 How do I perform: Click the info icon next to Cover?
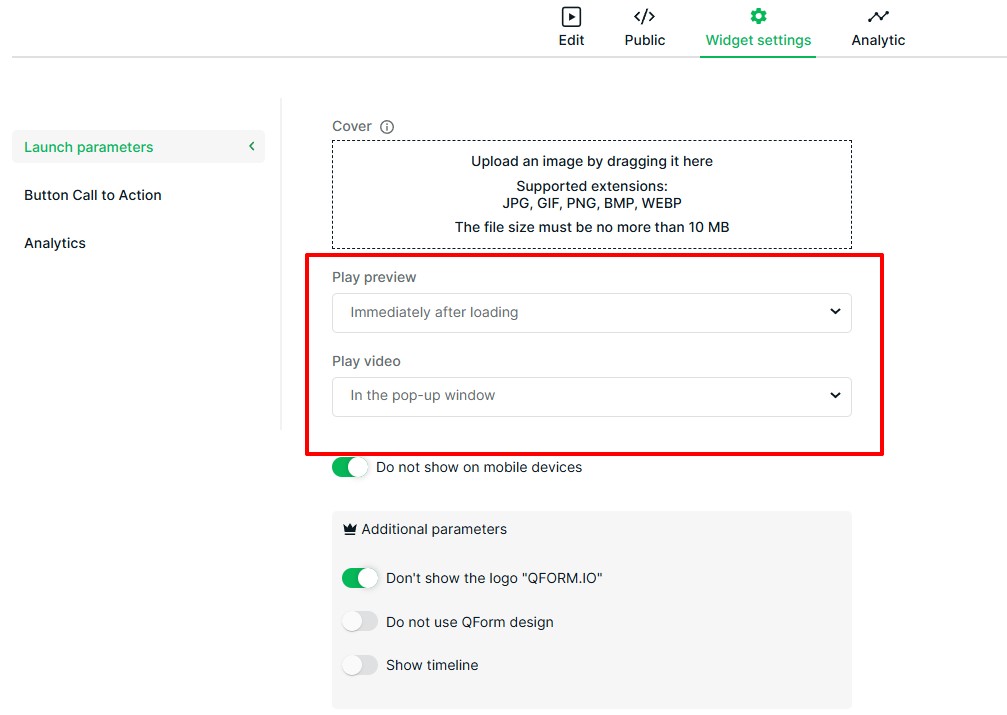387,127
